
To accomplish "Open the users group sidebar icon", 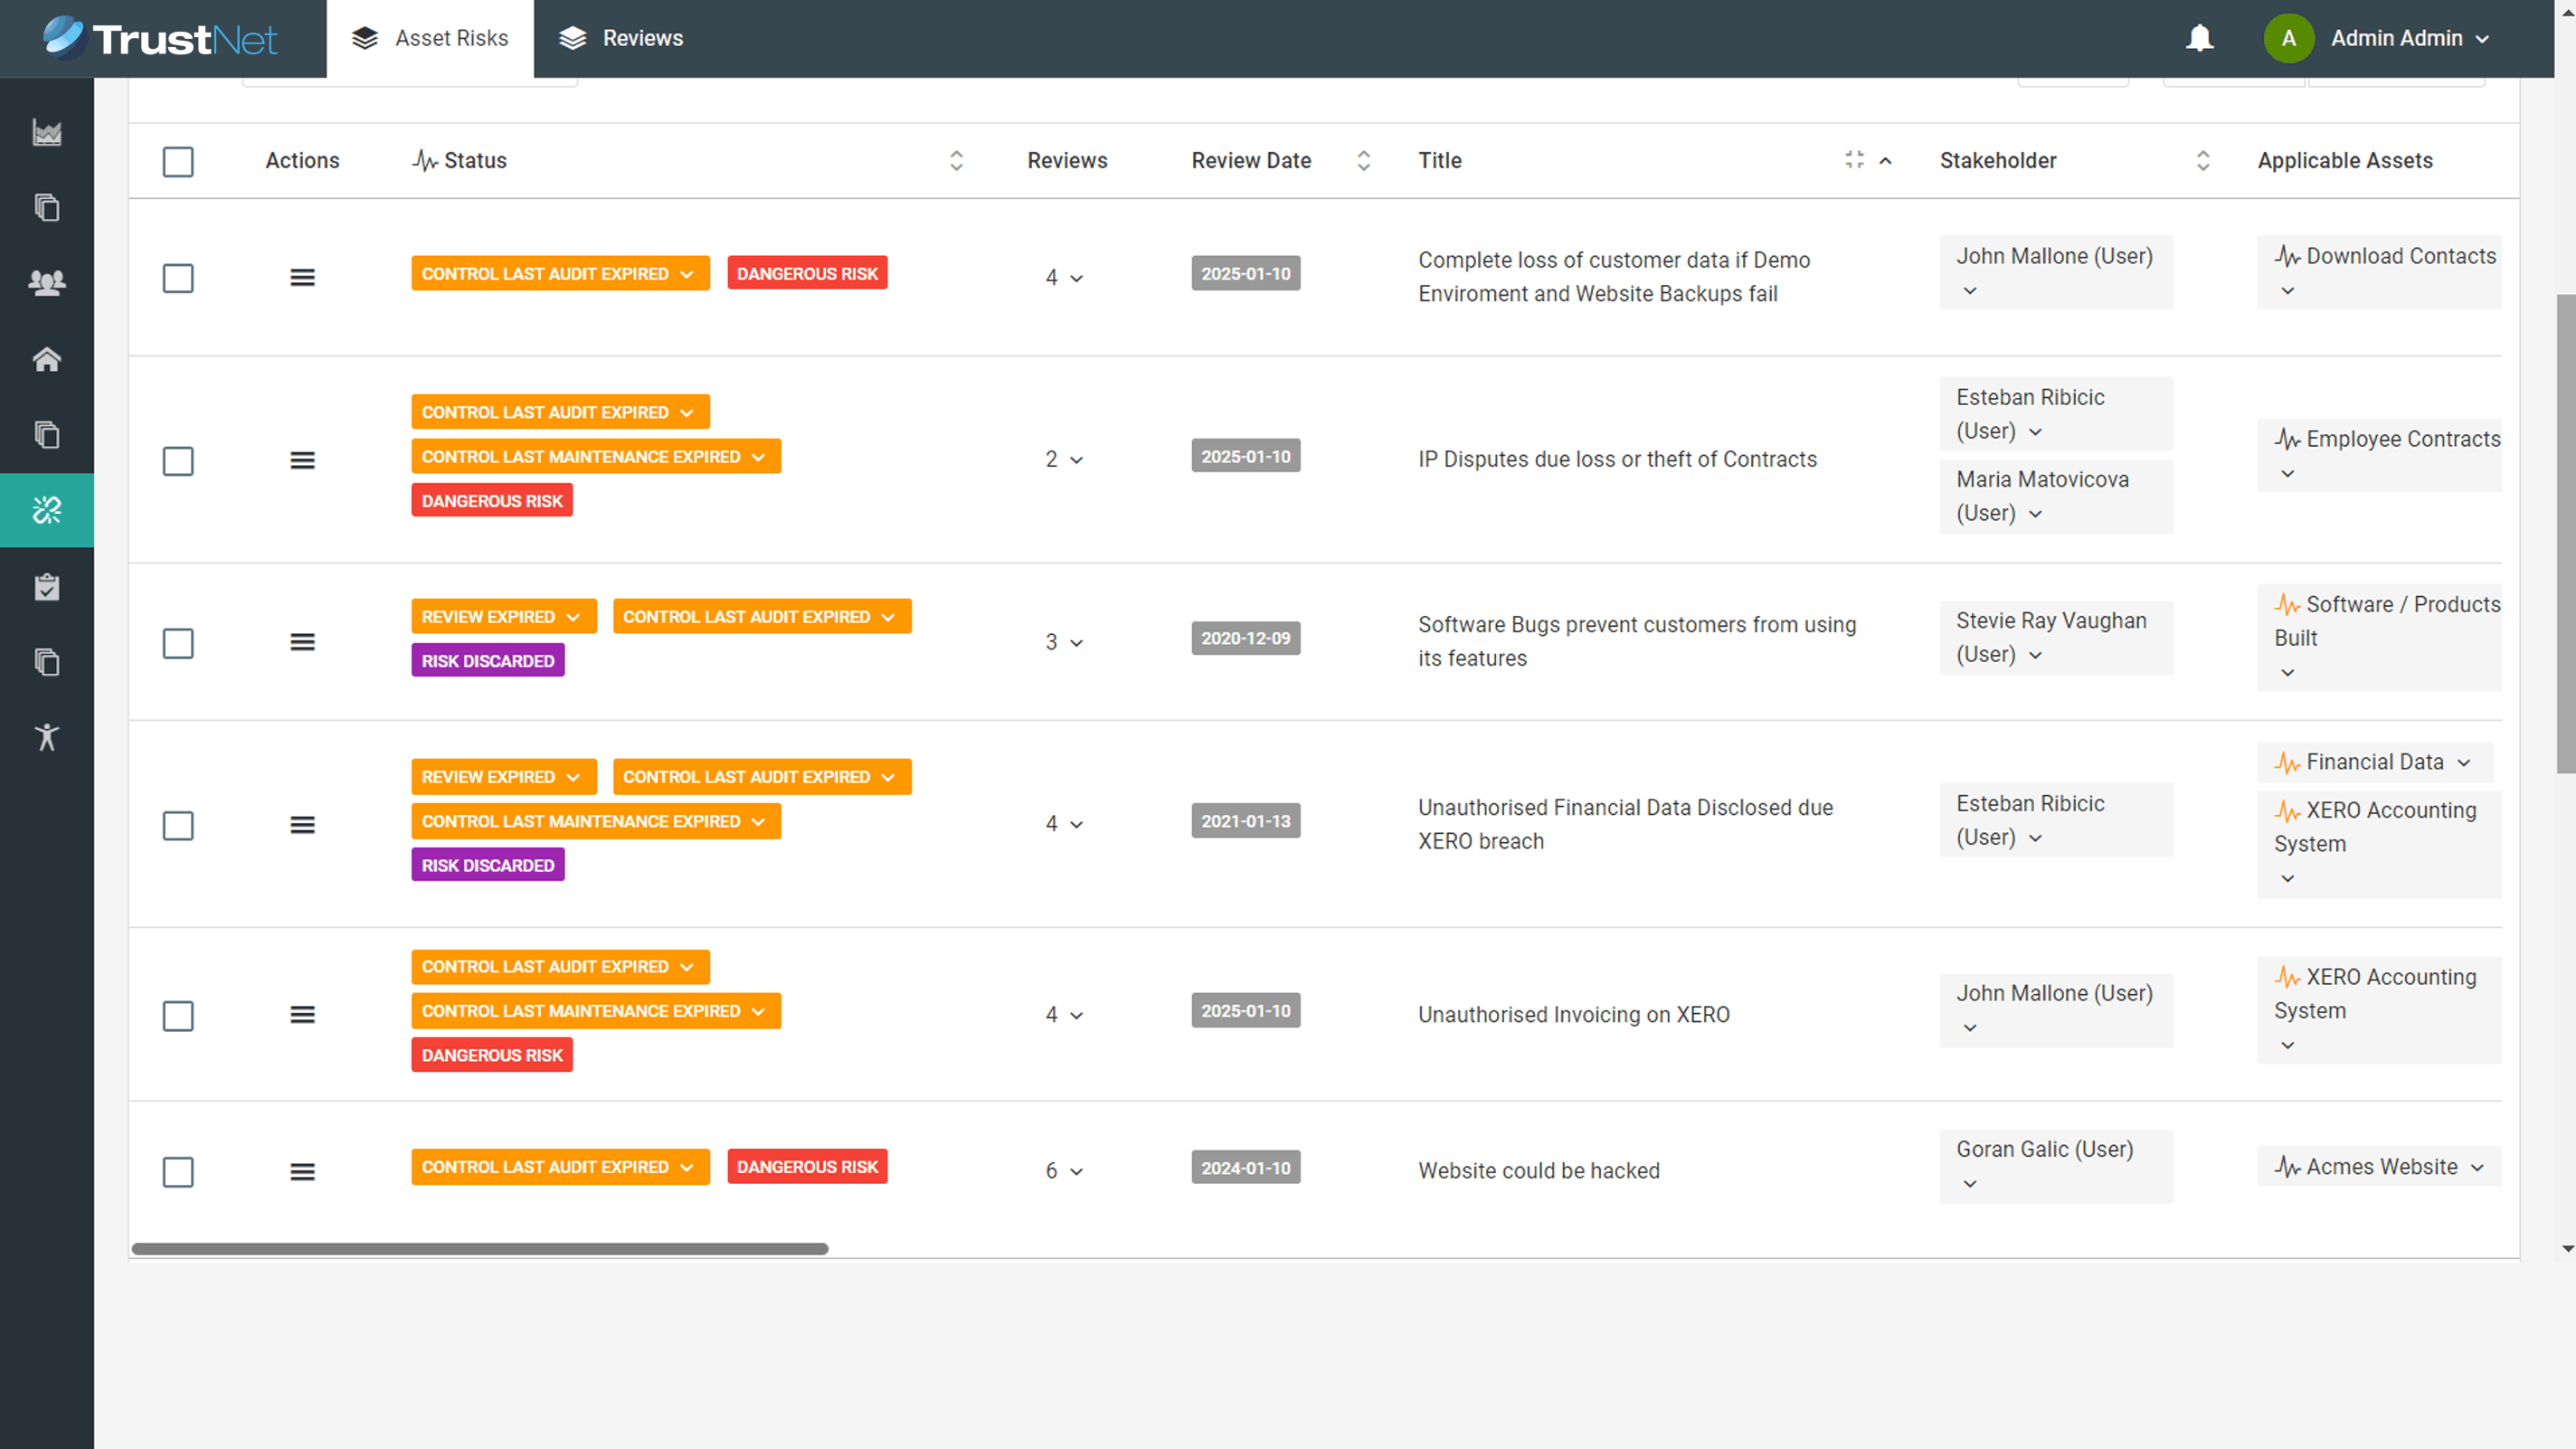I will tap(47, 283).
